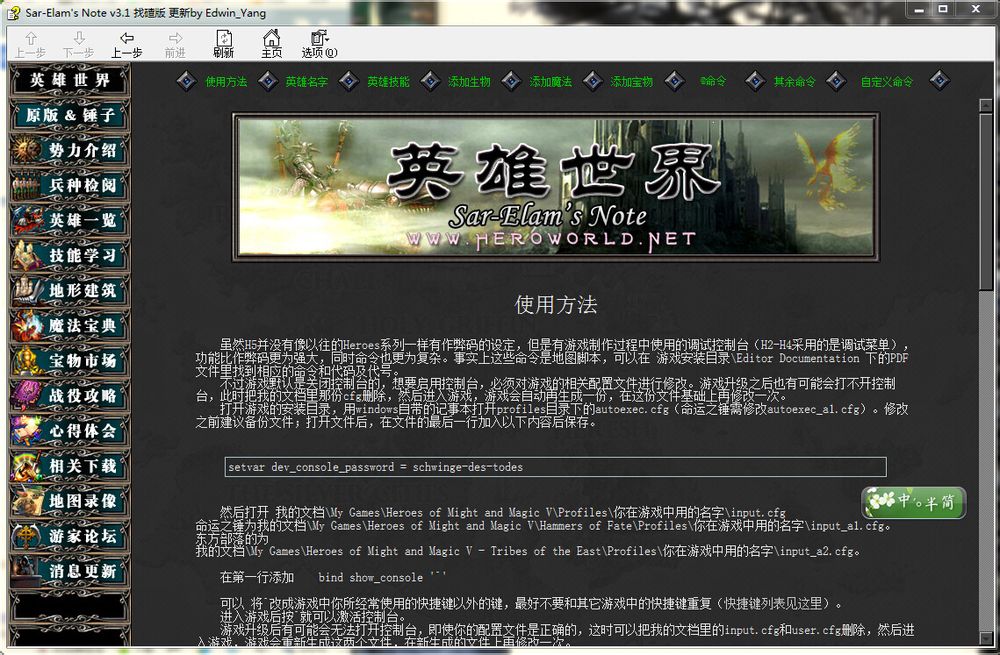Switch to the 使用方法 top navigation tab
This screenshot has height=655, width=1000.
[x=226, y=82]
